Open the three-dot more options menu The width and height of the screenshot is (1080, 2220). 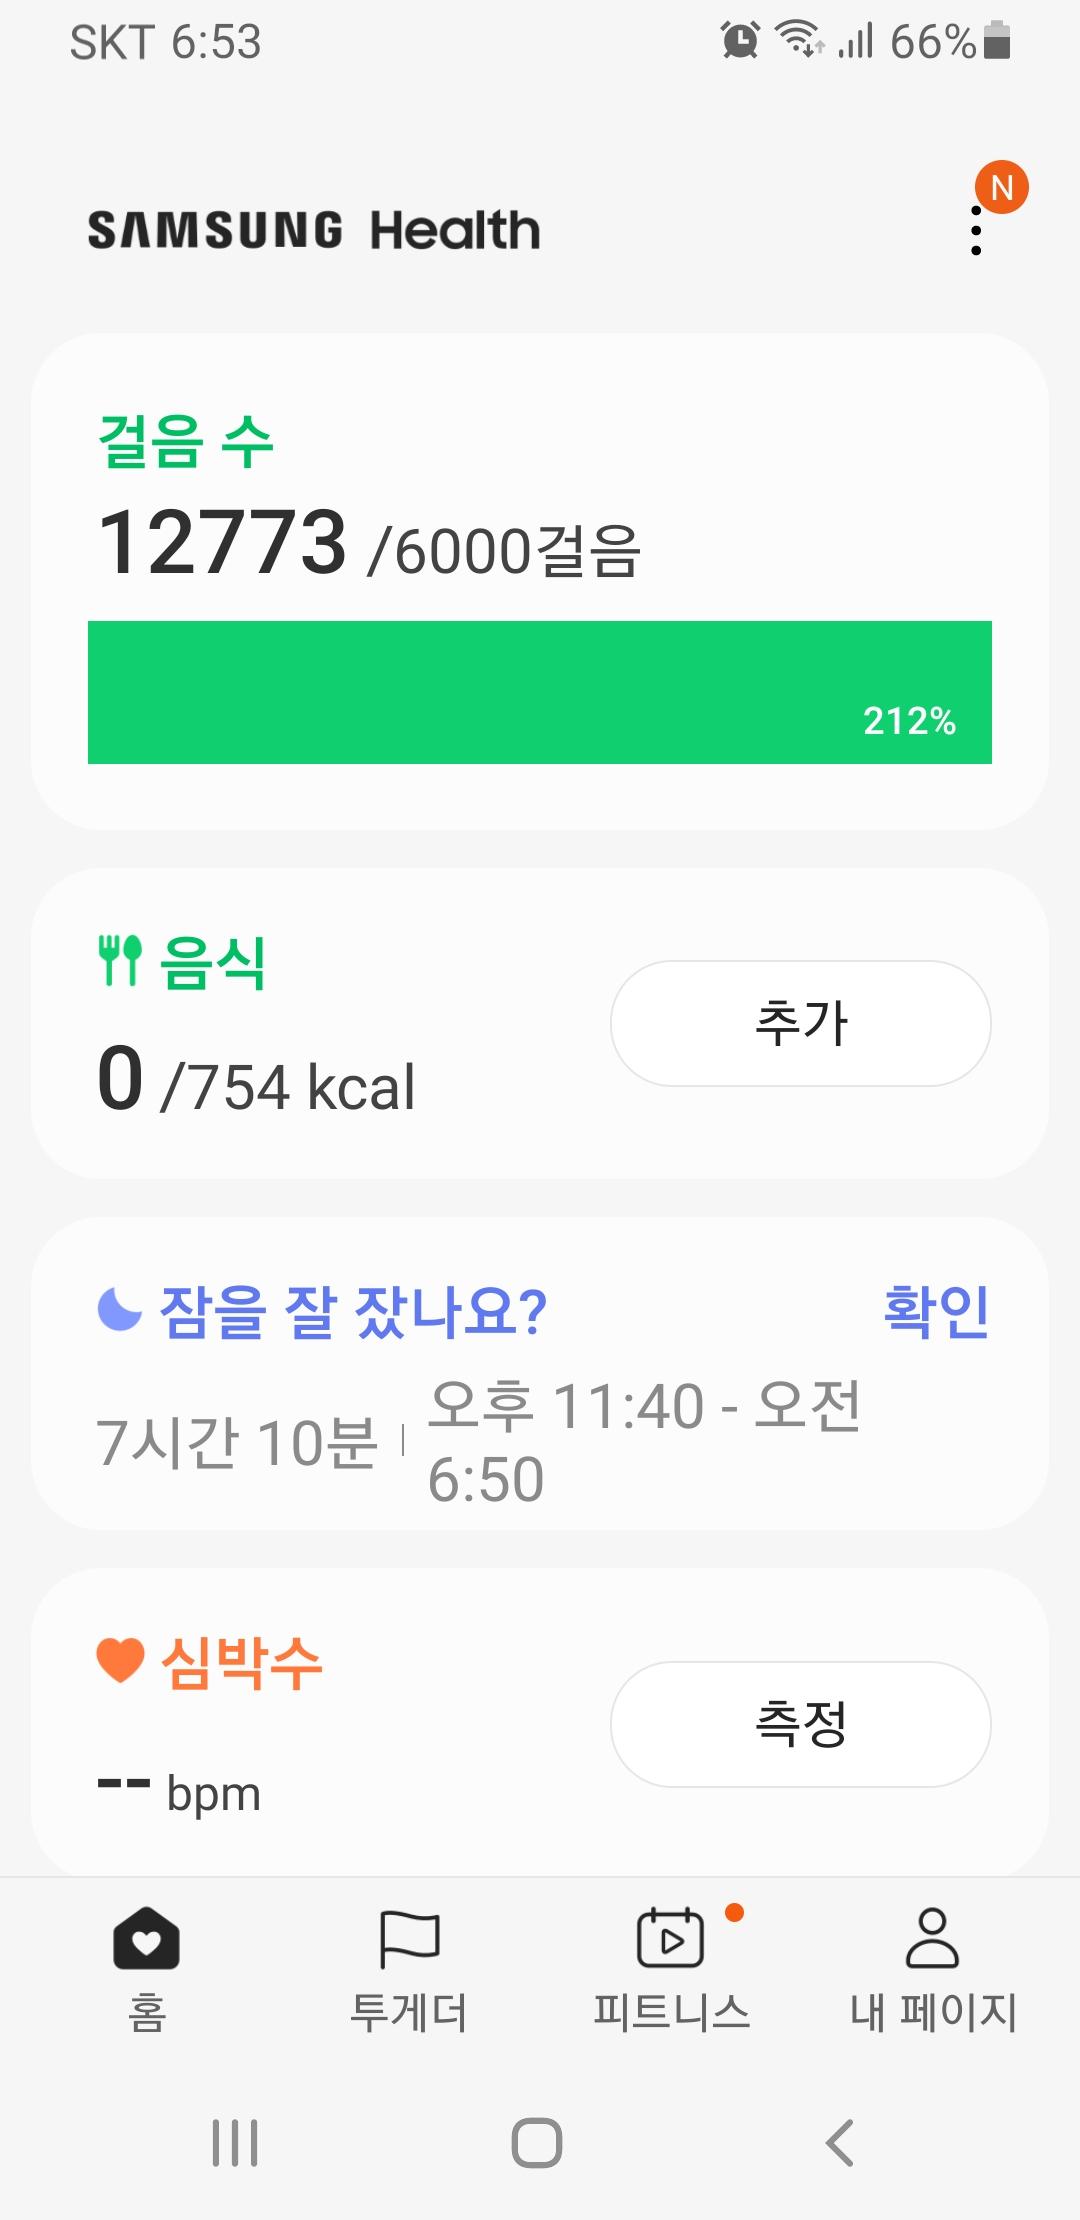[976, 231]
